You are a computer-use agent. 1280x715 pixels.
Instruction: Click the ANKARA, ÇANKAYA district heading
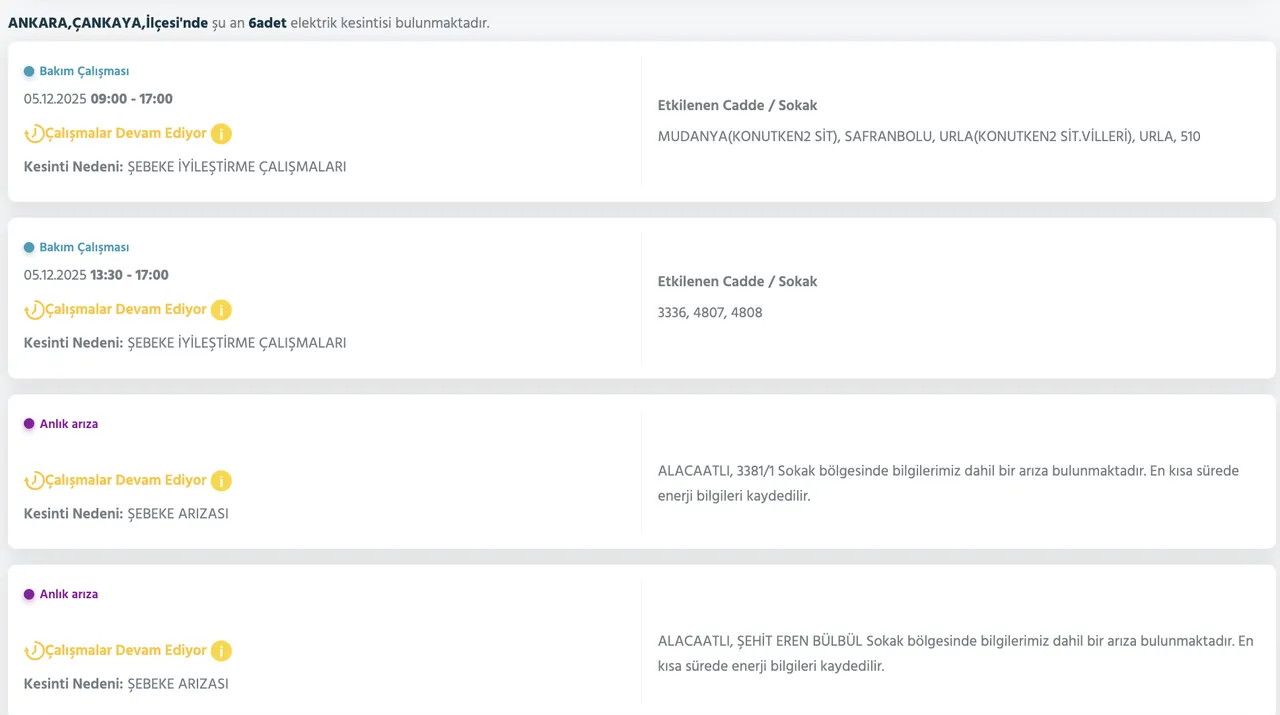(x=108, y=22)
